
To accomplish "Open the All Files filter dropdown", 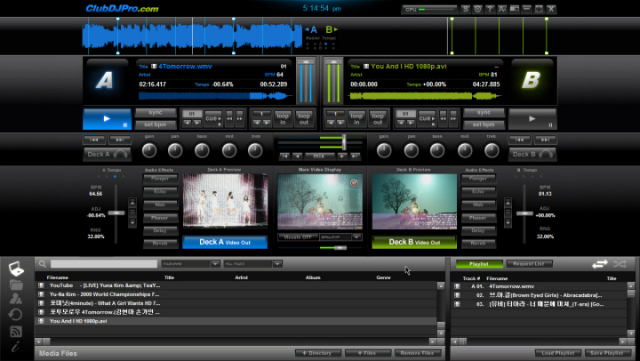I will (278, 264).
